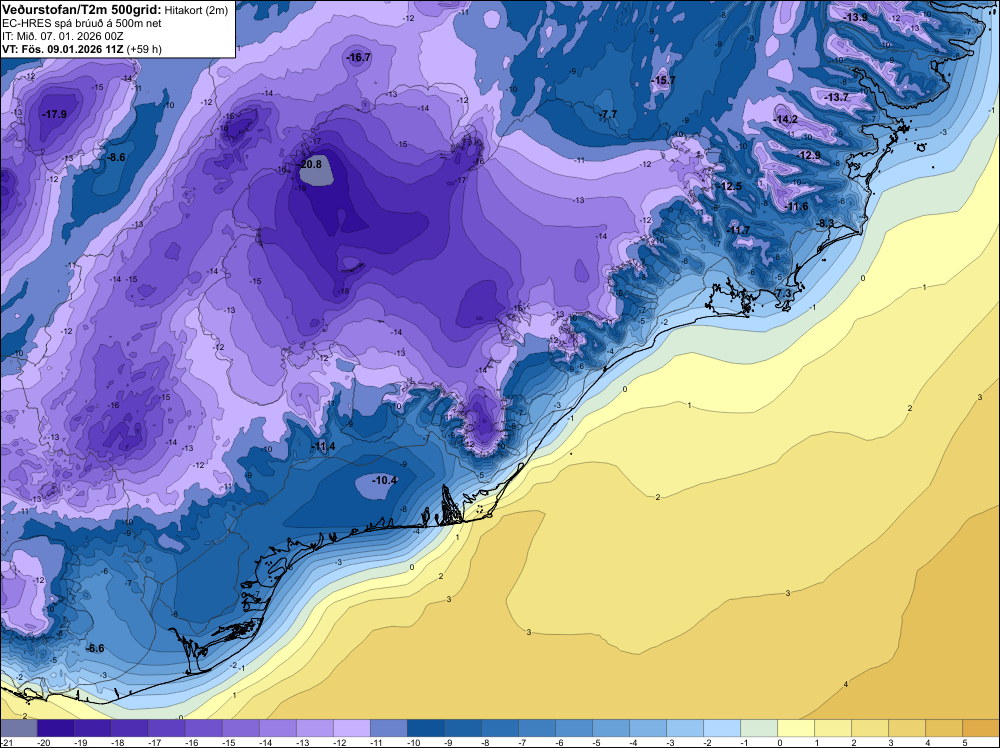The height and width of the screenshot is (748, 1000).
Task: Click the -20.8 minimum temperature label
Action: [x=311, y=164]
